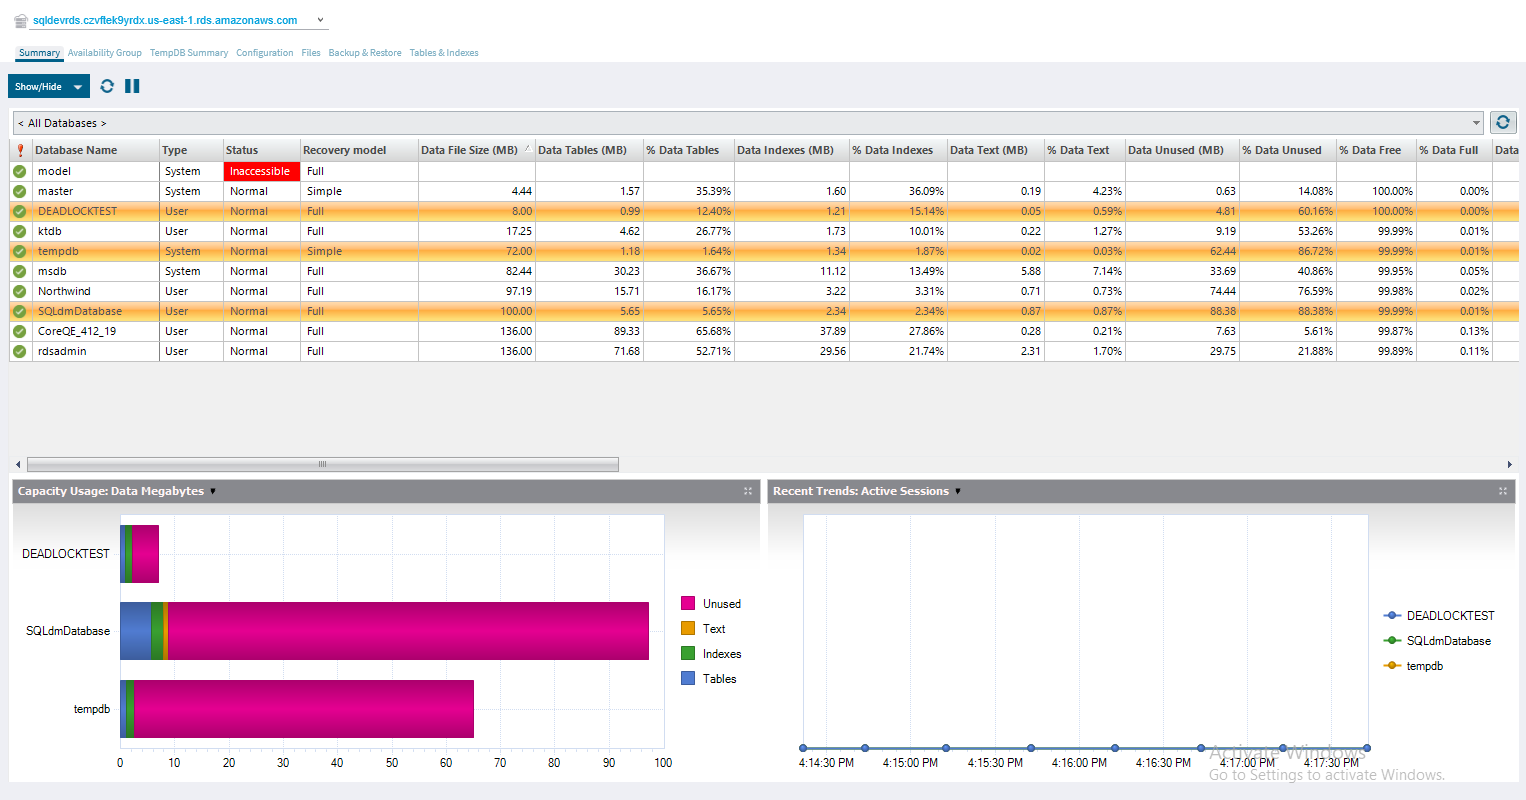This screenshot has height=800, width=1526.
Task: Maximize the Recent Trends panel
Action: (x=1502, y=491)
